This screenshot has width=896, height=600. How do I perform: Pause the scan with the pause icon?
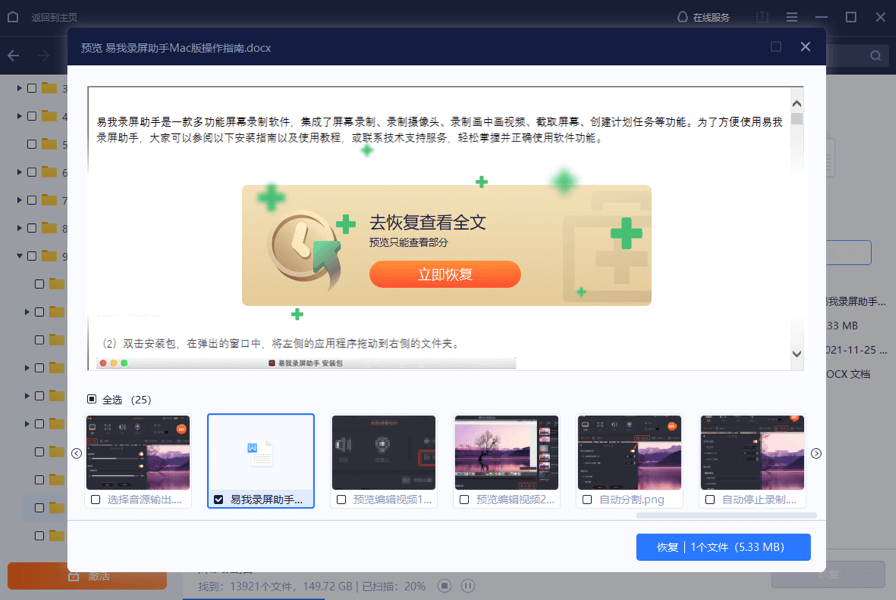coord(467,586)
